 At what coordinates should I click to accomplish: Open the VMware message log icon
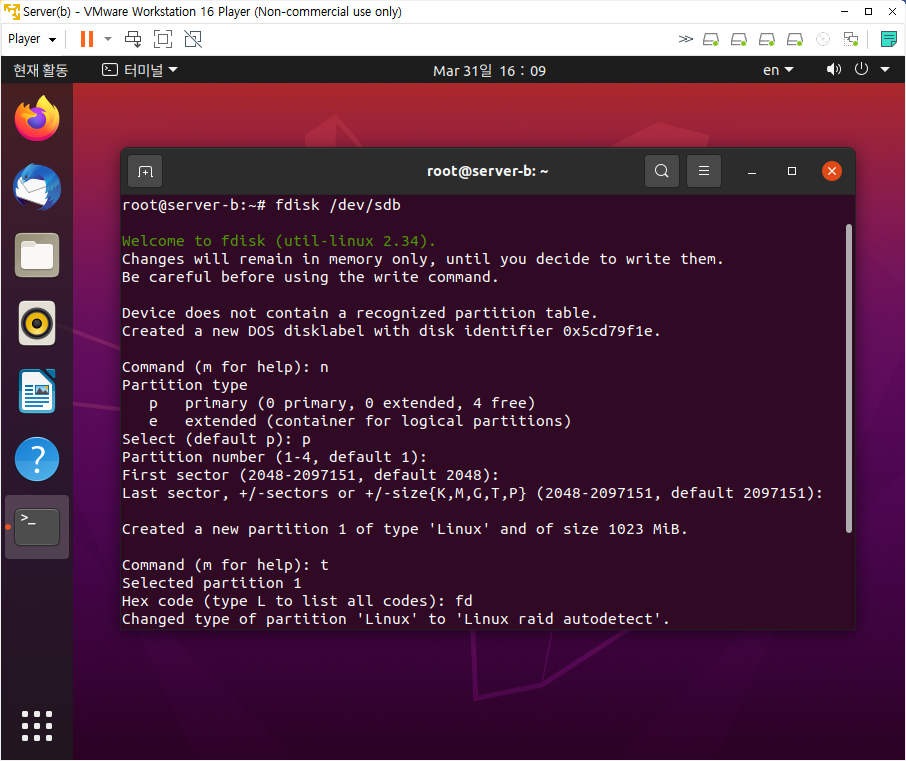(889, 39)
